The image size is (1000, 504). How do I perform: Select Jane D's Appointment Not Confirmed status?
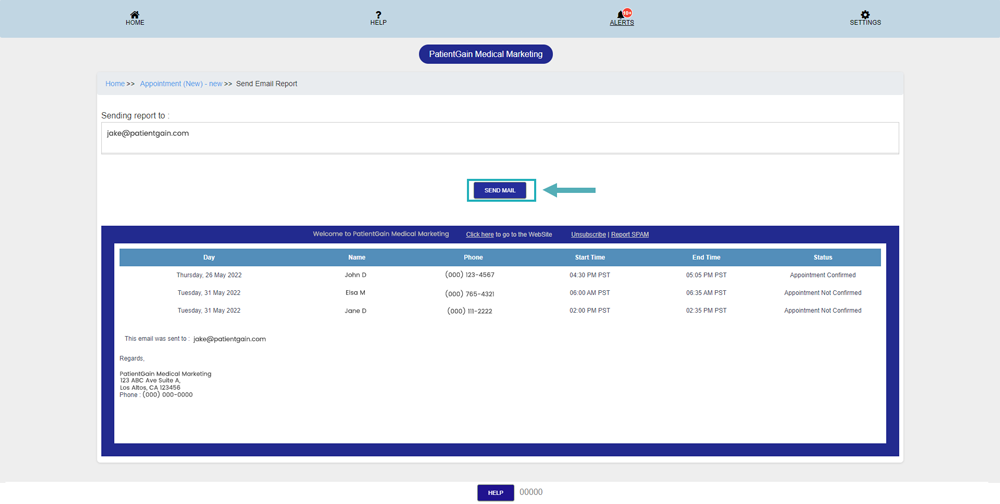[823, 311]
